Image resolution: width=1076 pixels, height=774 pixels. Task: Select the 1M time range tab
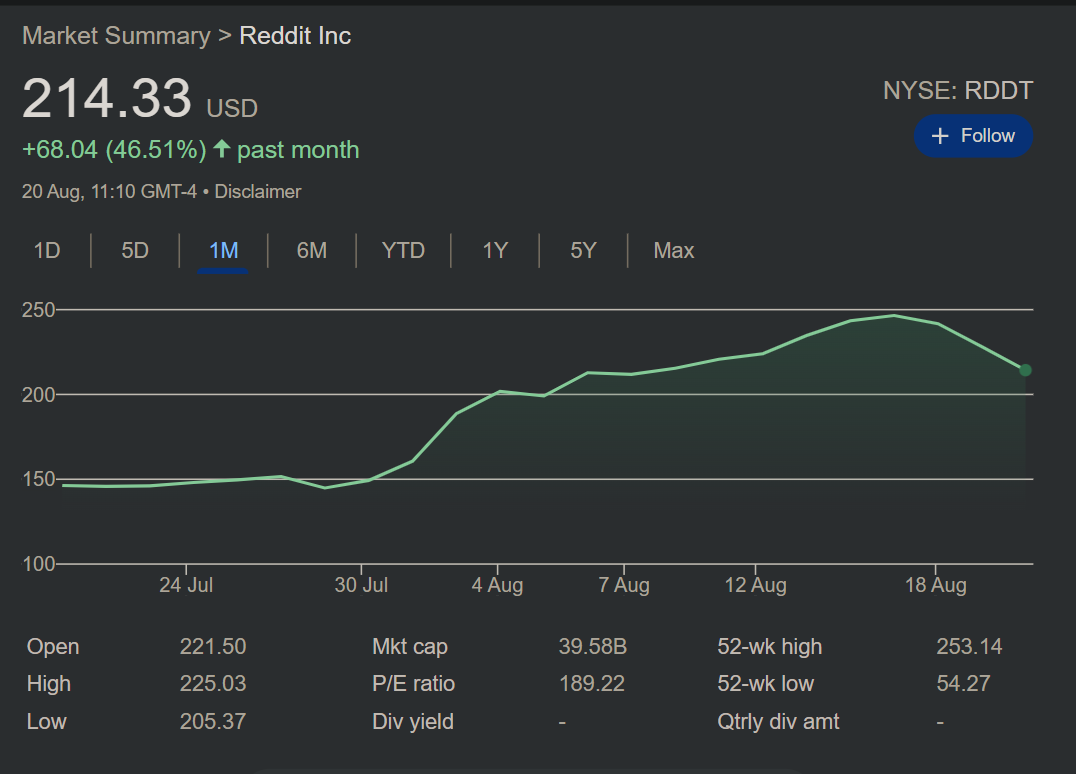(x=223, y=250)
